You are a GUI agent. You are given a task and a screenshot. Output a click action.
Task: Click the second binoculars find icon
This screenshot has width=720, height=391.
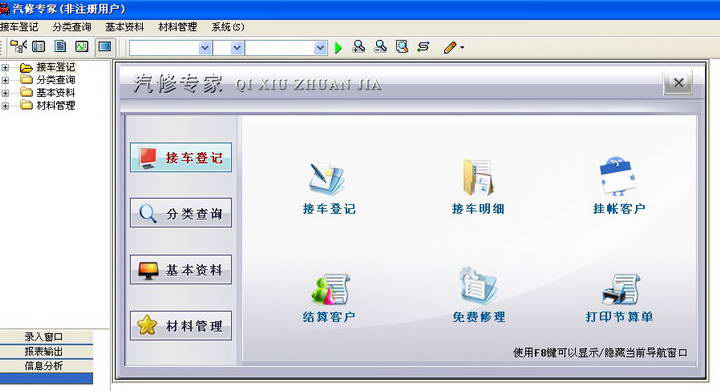(380, 46)
